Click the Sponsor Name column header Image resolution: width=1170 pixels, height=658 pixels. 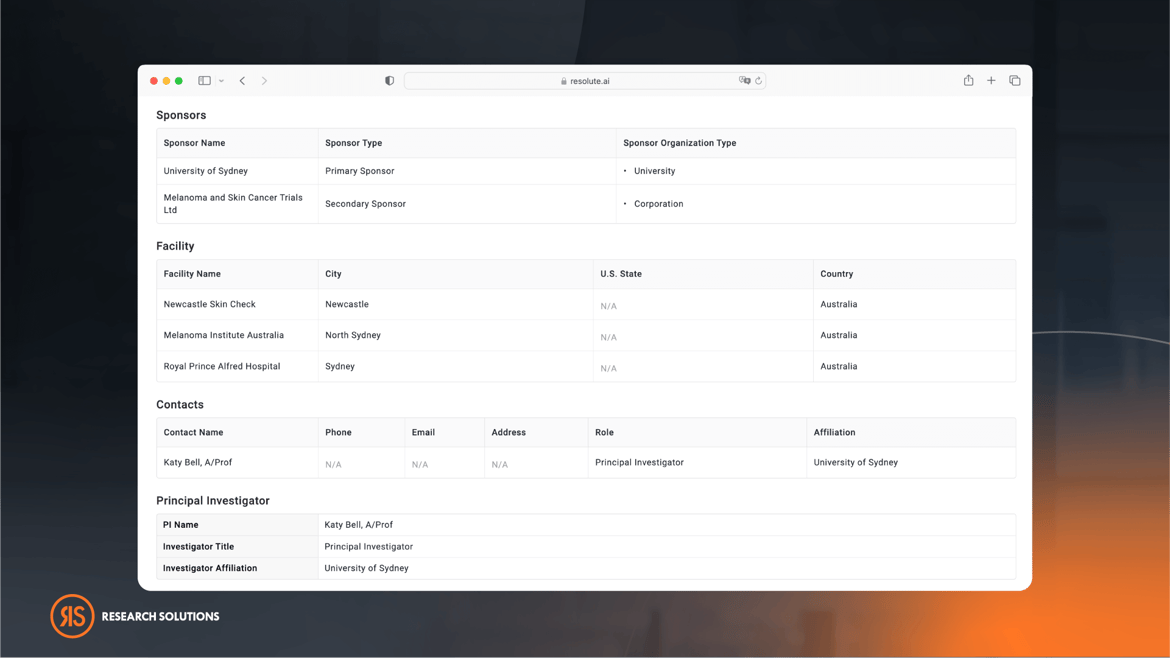click(x=194, y=143)
